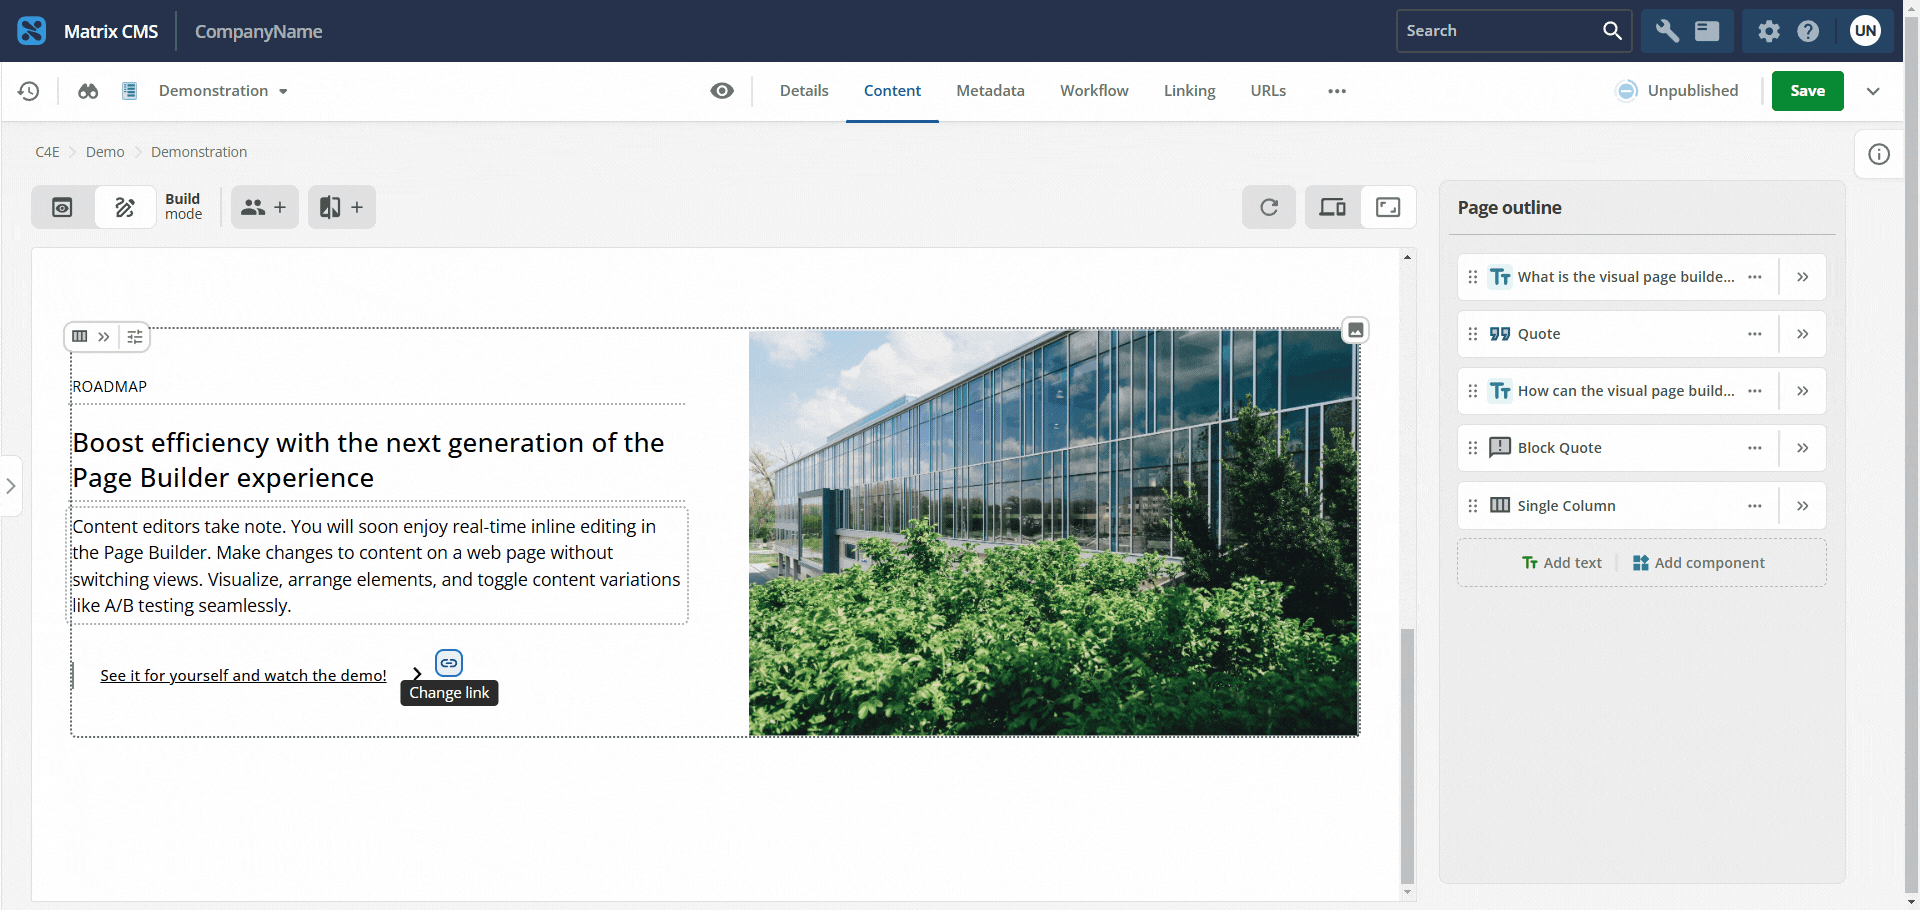1920x910 pixels.
Task: Click the Unpublished status button
Action: 1678,91
